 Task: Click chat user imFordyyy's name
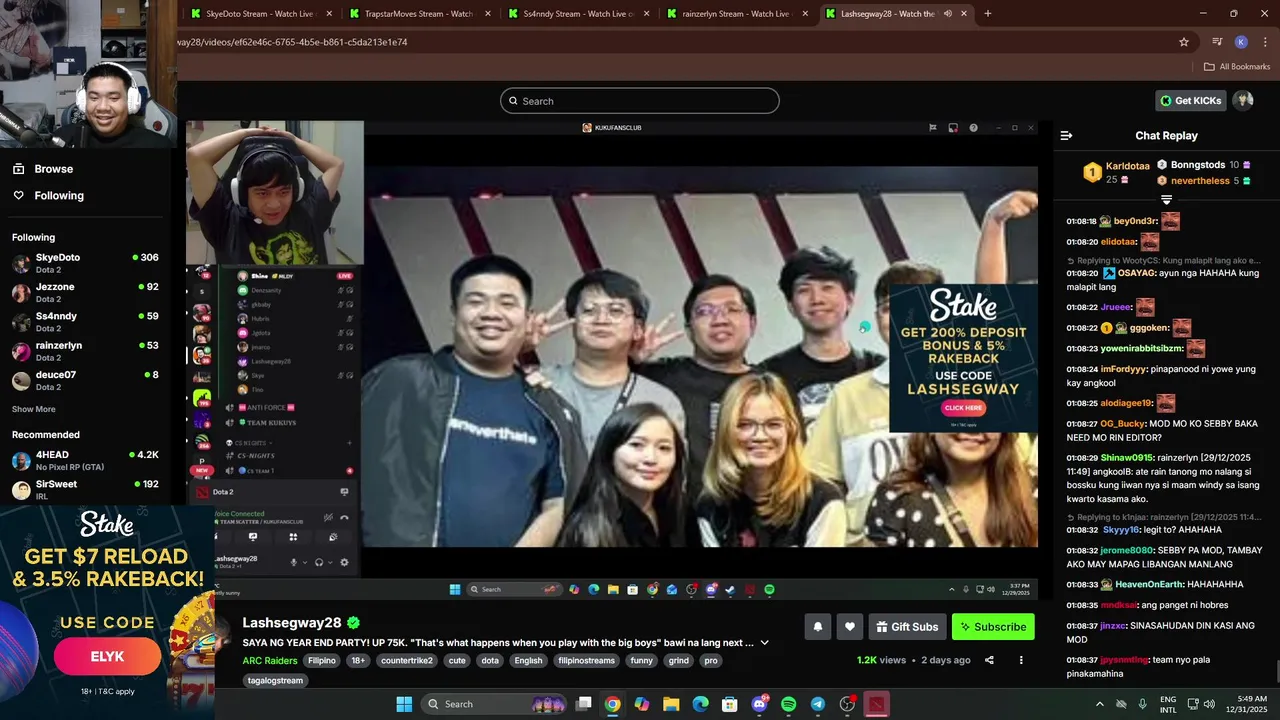pos(1124,369)
